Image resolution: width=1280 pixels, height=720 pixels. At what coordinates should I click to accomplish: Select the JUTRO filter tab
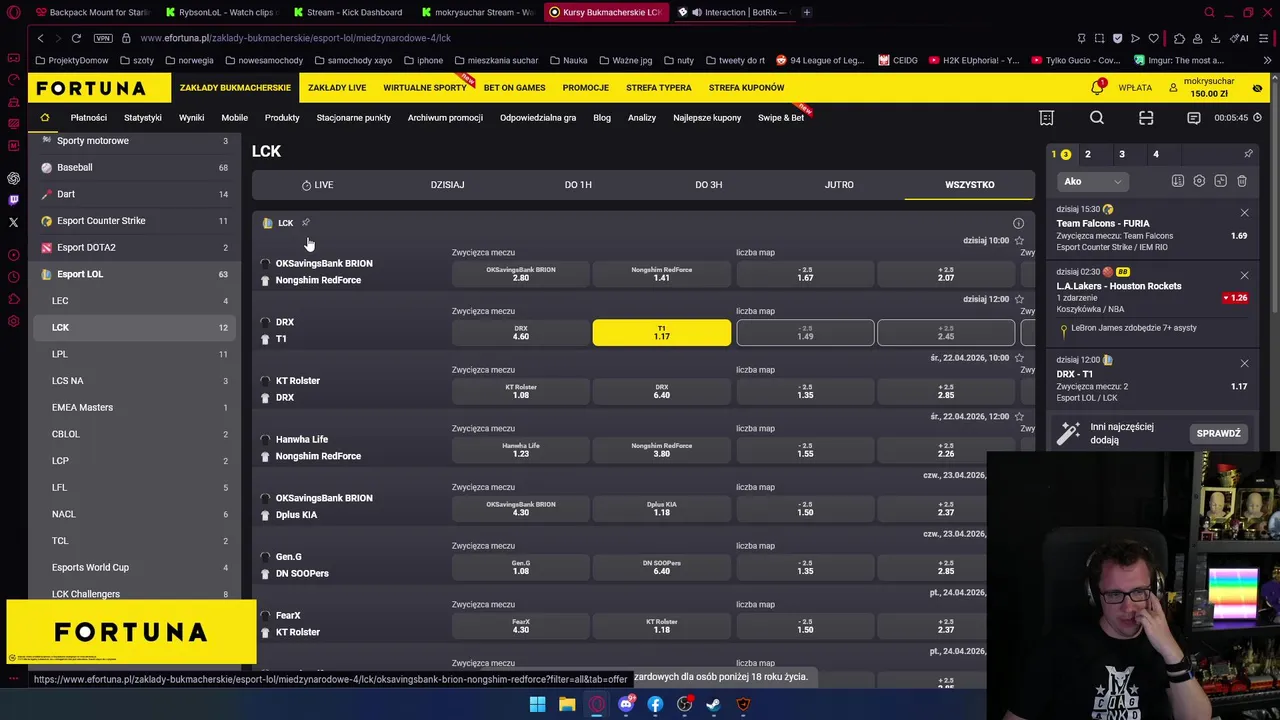(839, 185)
